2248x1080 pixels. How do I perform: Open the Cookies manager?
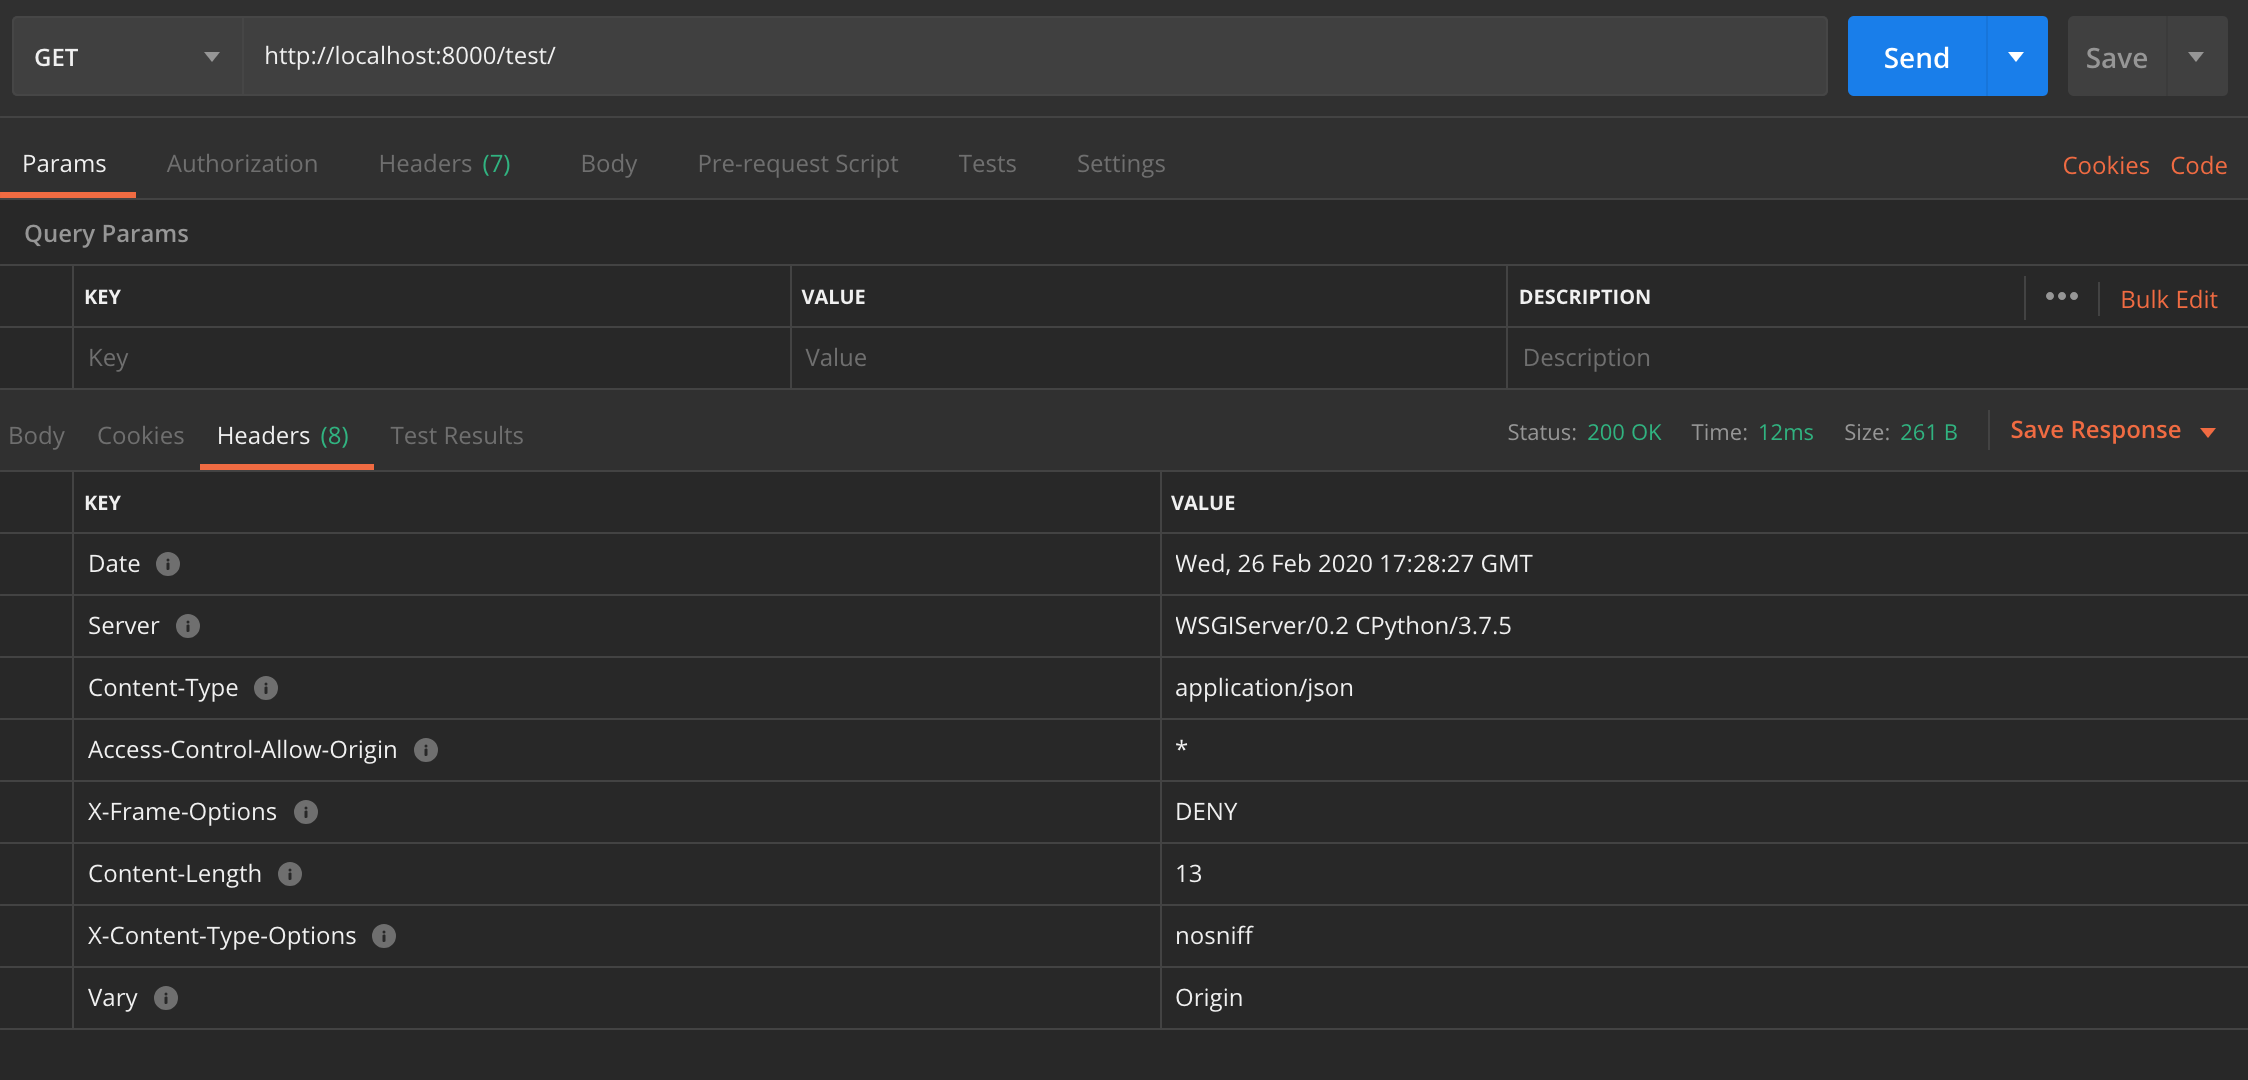pos(2104,164)
